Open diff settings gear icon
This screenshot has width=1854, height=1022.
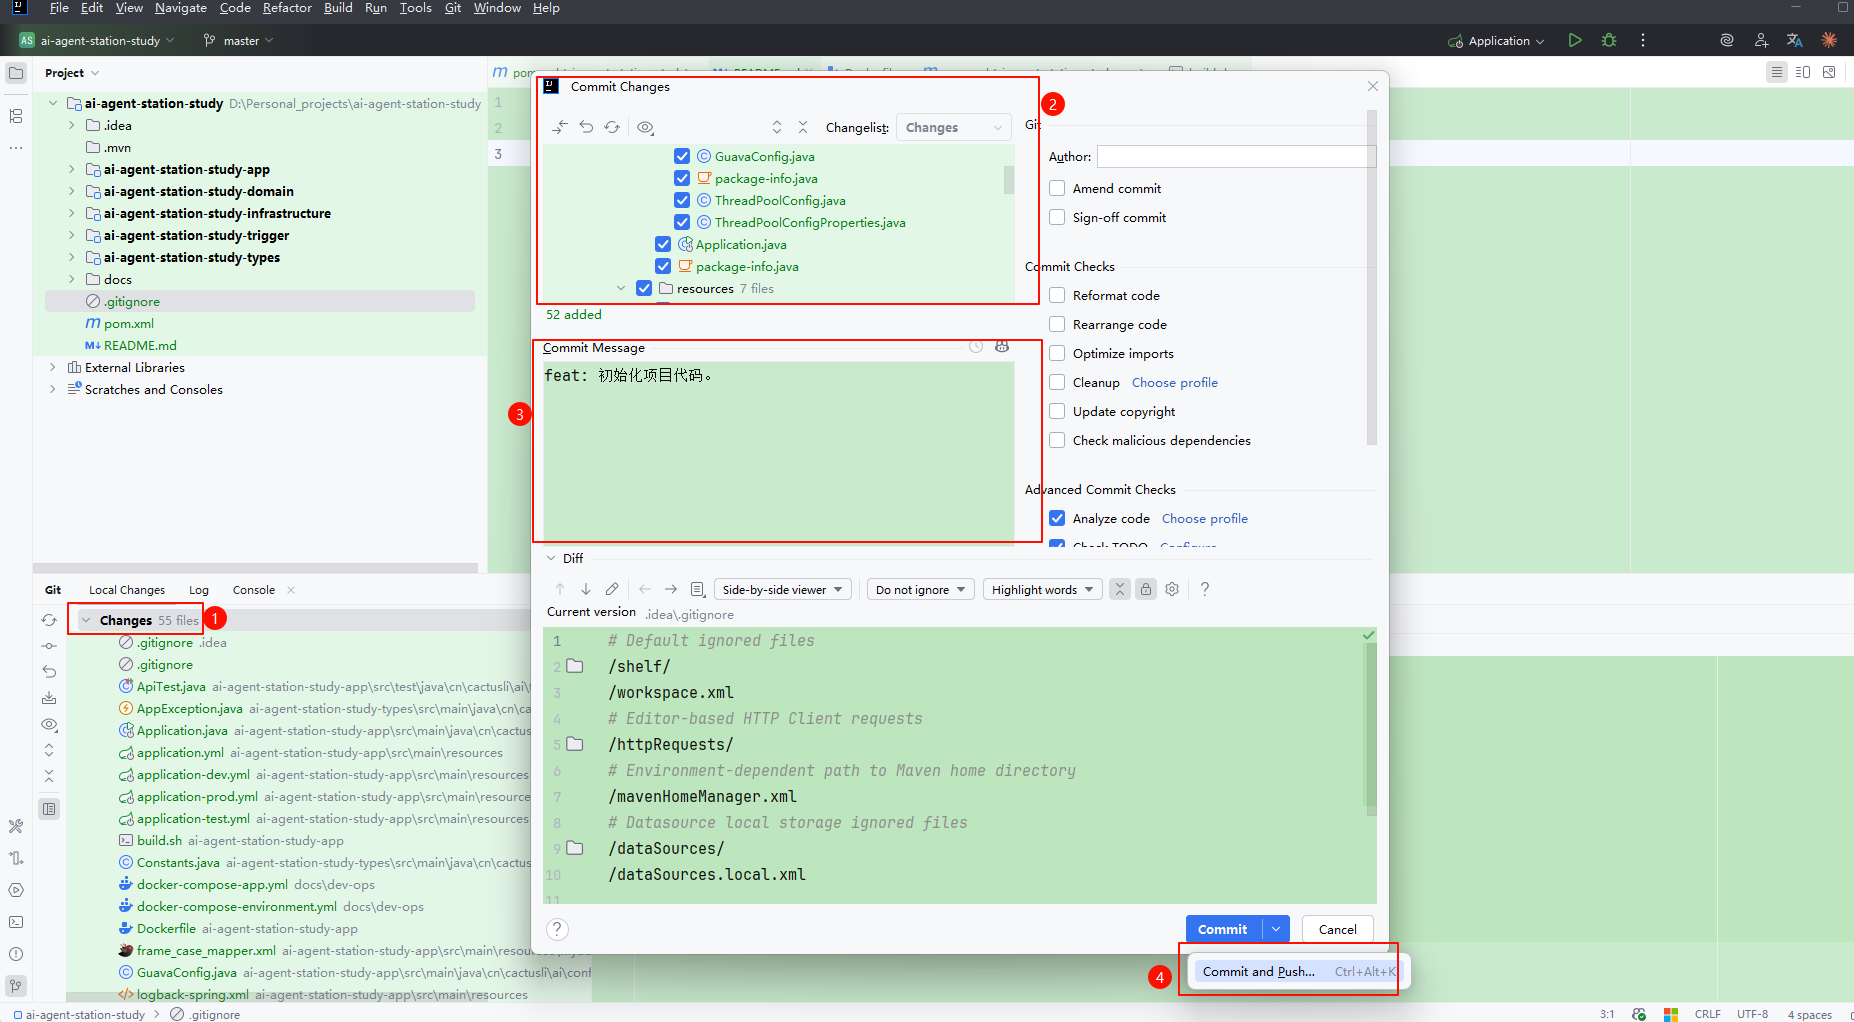pos(1172,589)
